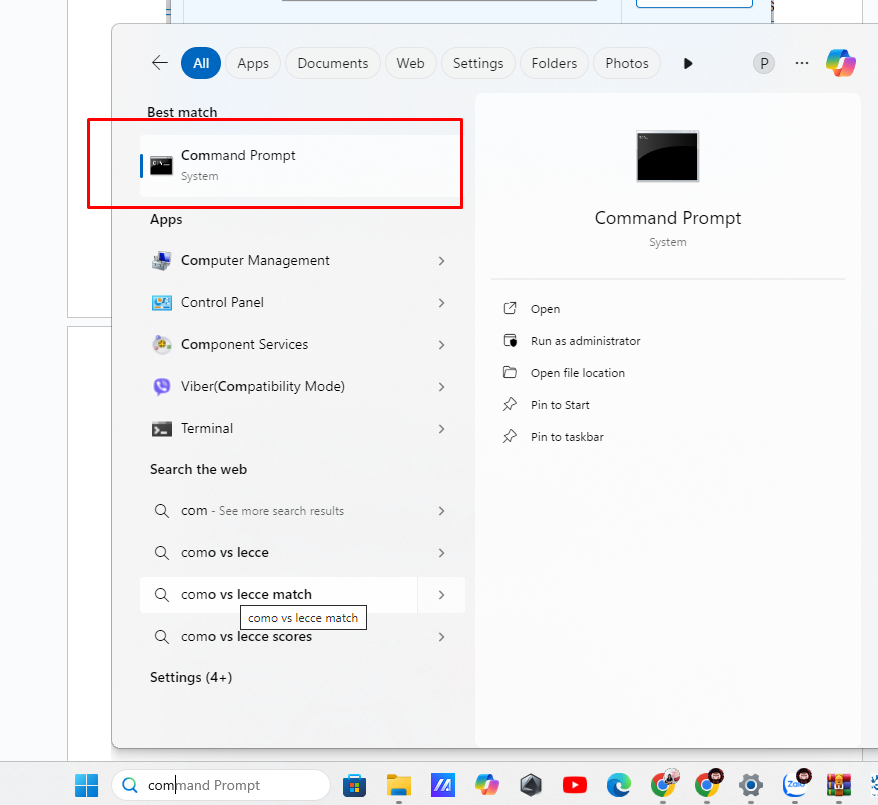Open the three-dots more options menu
The width and height of the screenshot is (878, 805).
[x=802, y=63]
